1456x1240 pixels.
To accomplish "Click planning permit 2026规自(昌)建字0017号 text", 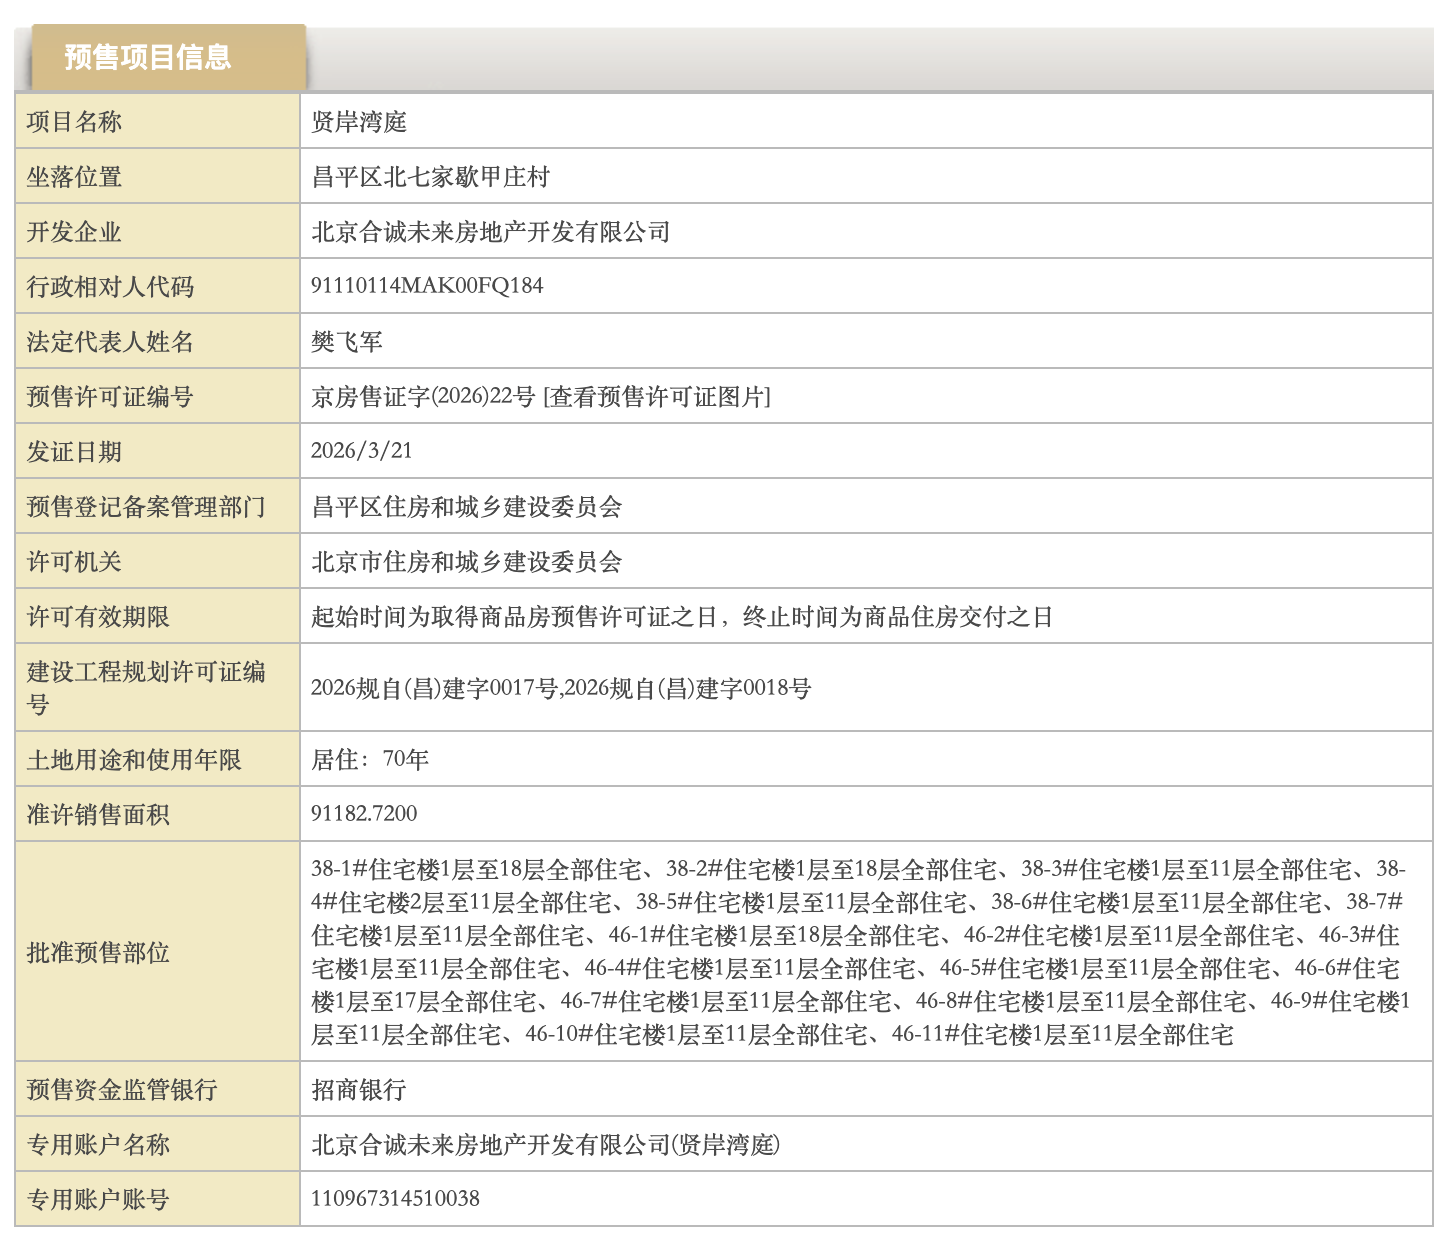I will tap(434, 688).
